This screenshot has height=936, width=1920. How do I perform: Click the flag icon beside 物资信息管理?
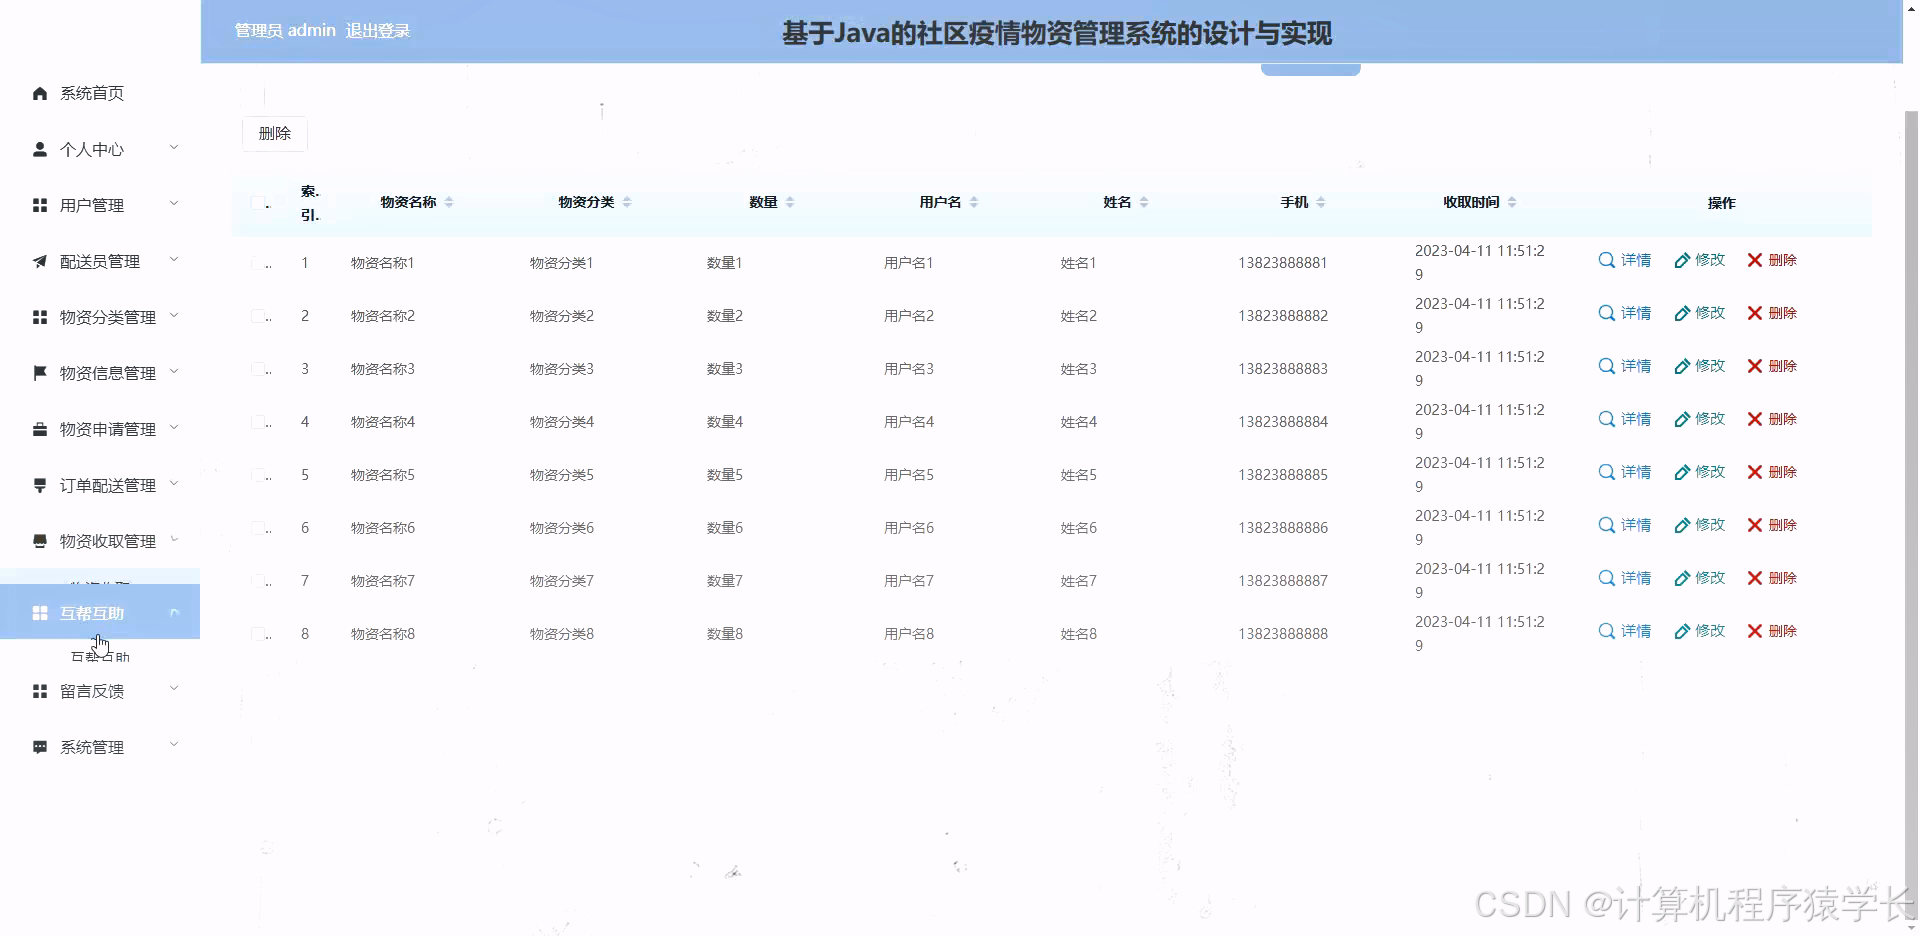39,373
